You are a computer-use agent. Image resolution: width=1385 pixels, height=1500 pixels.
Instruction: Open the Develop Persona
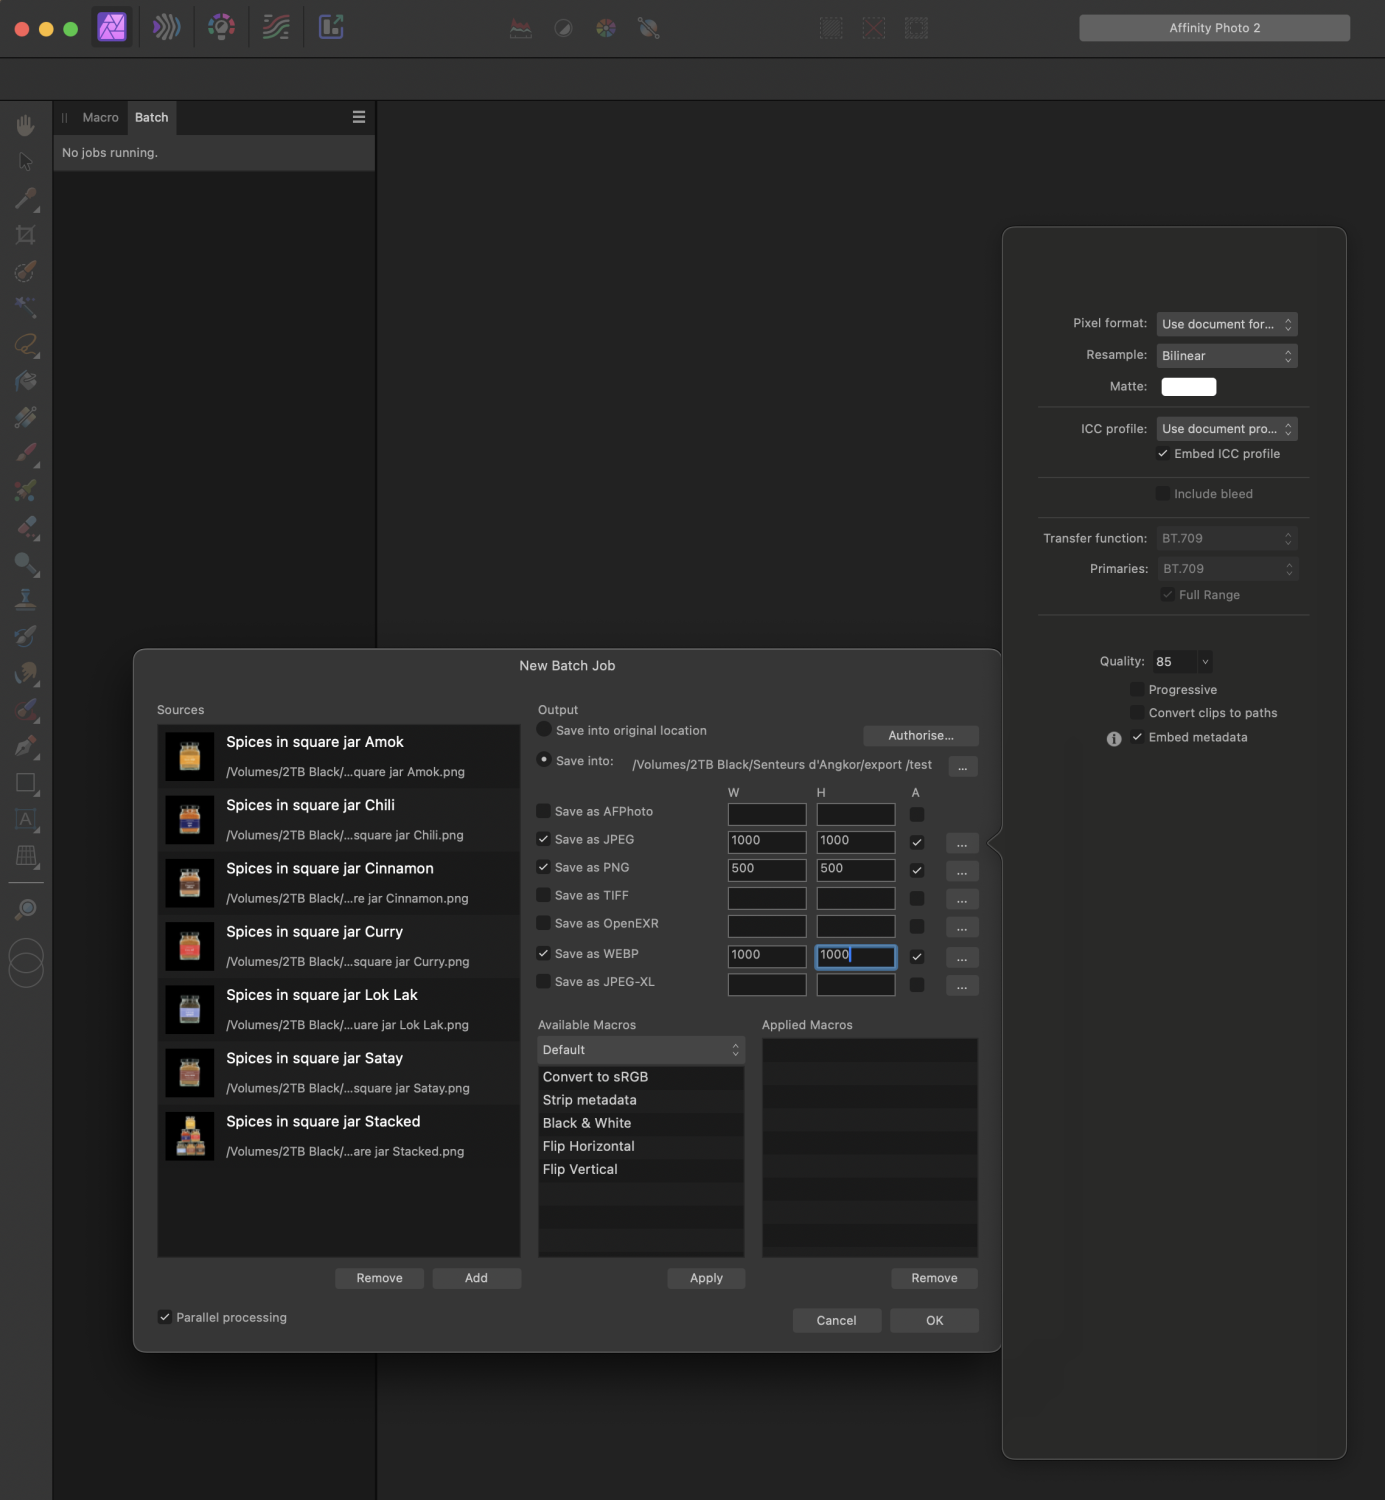[x=221, y=28]
